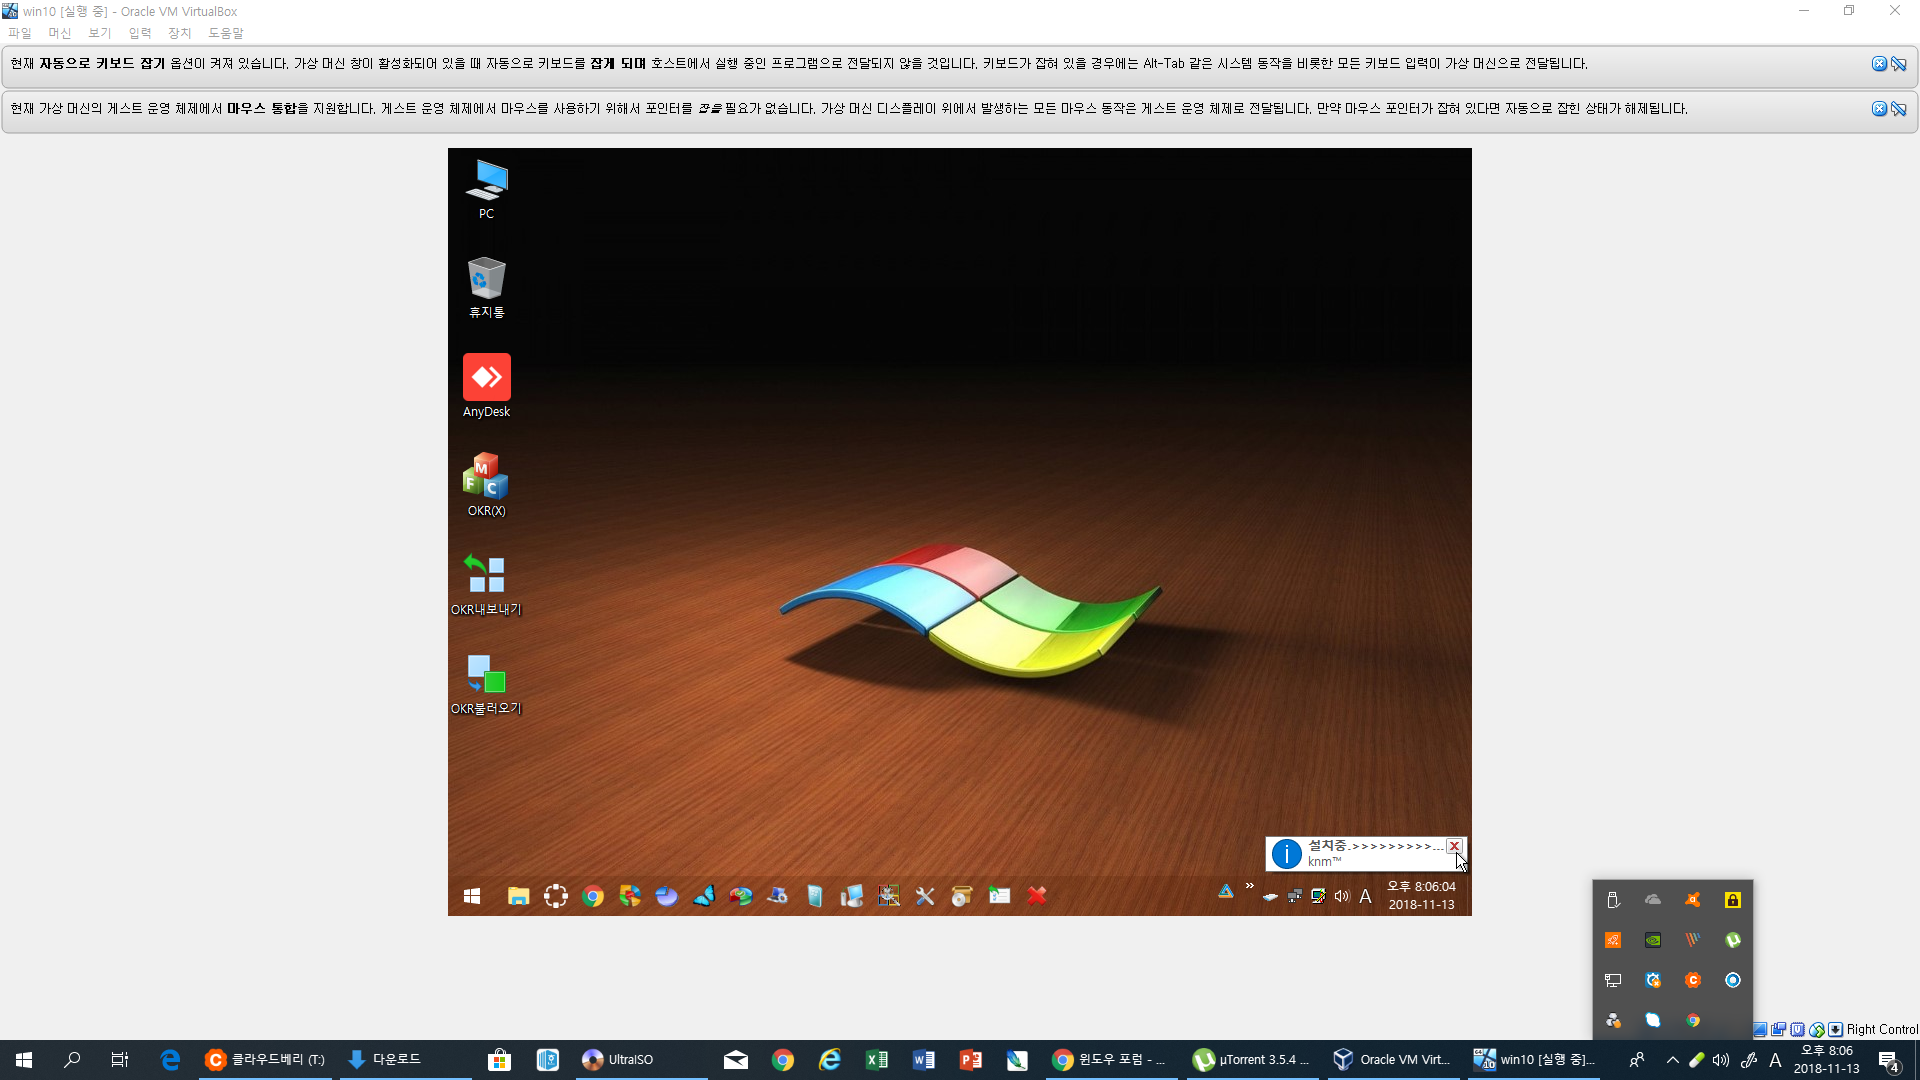Select the 휴지통 recycle bin icon

[x=486, y=288]
